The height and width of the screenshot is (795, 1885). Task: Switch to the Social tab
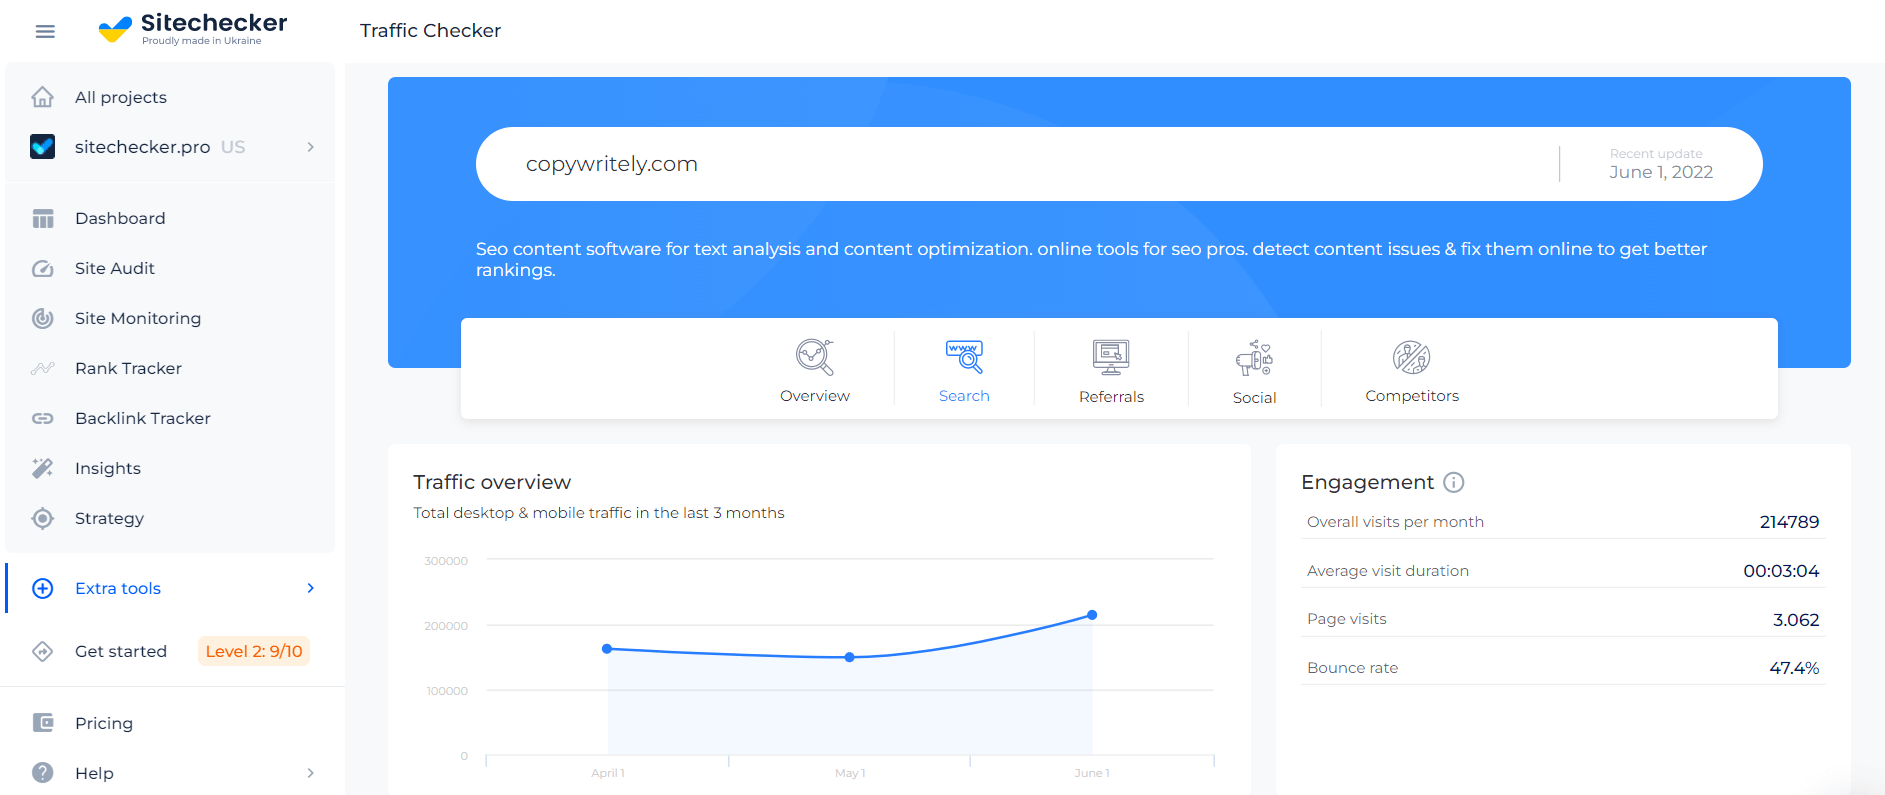pos(1254,372)
